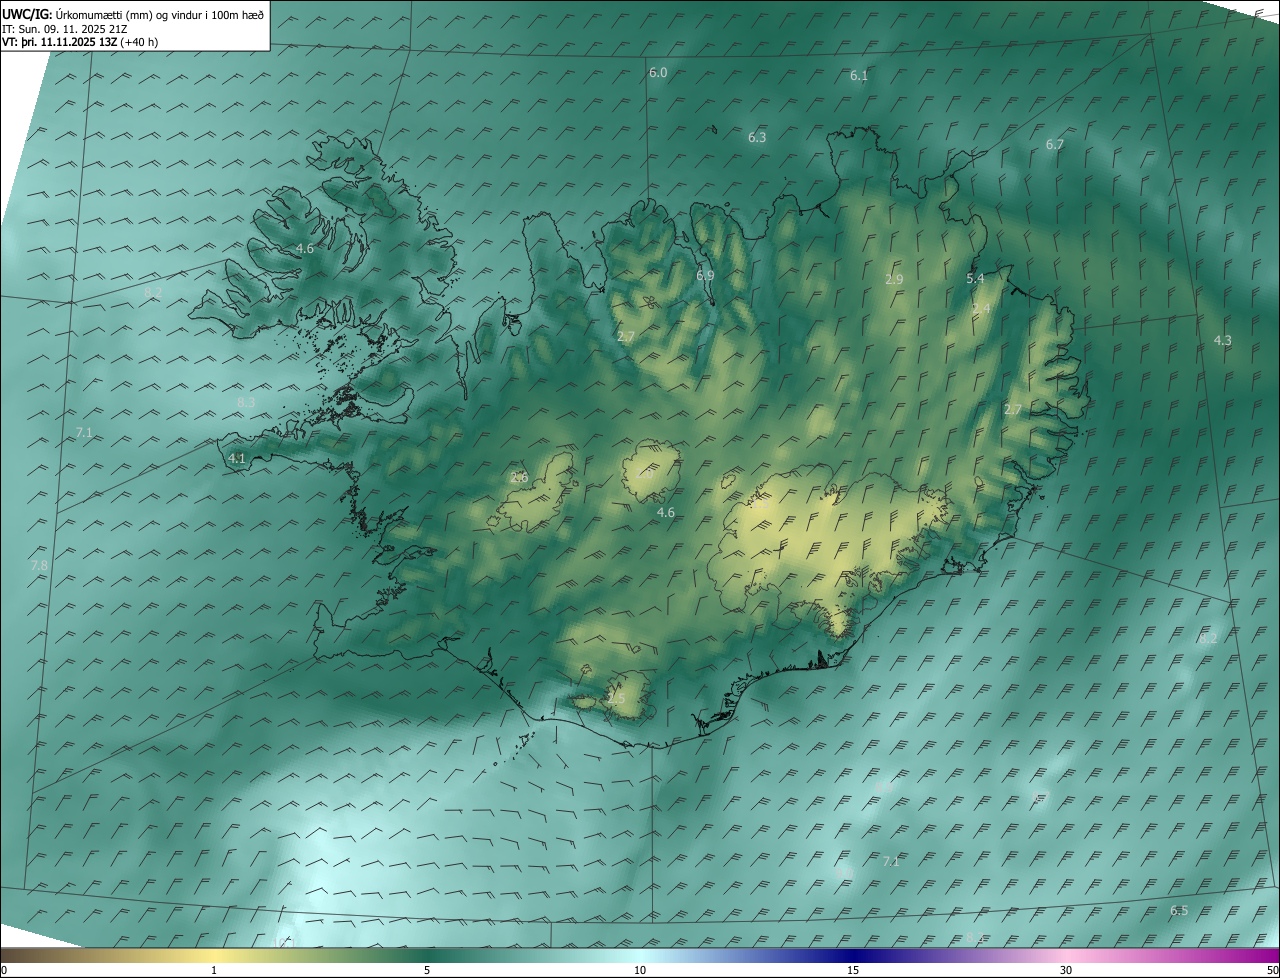Click the 6.9 value label
1280x978 pixels.
705,276
